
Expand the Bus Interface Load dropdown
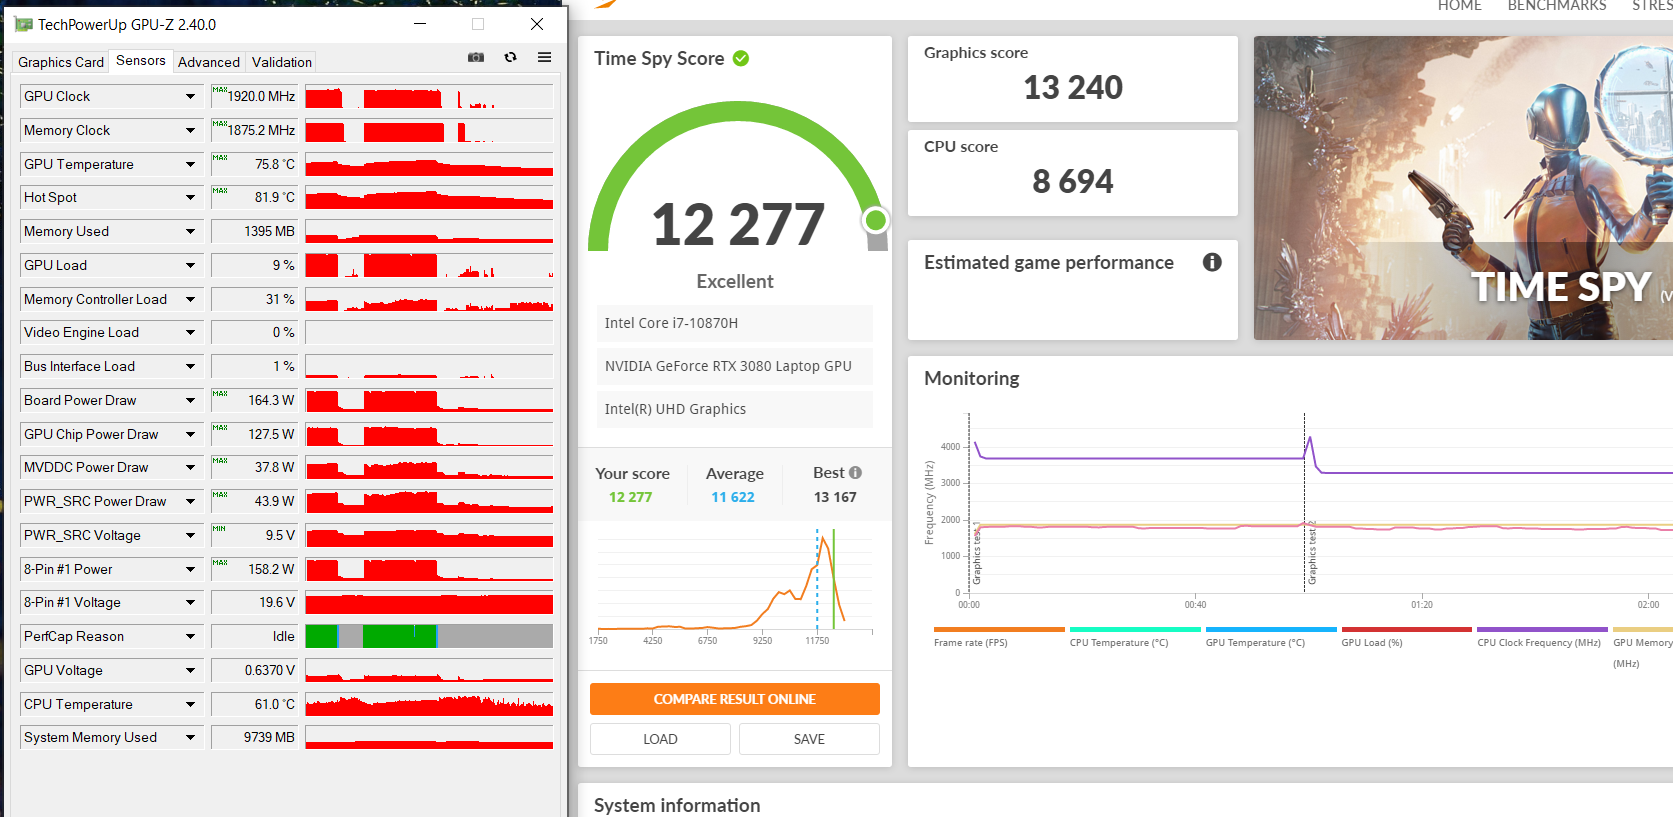click(190, 366)
